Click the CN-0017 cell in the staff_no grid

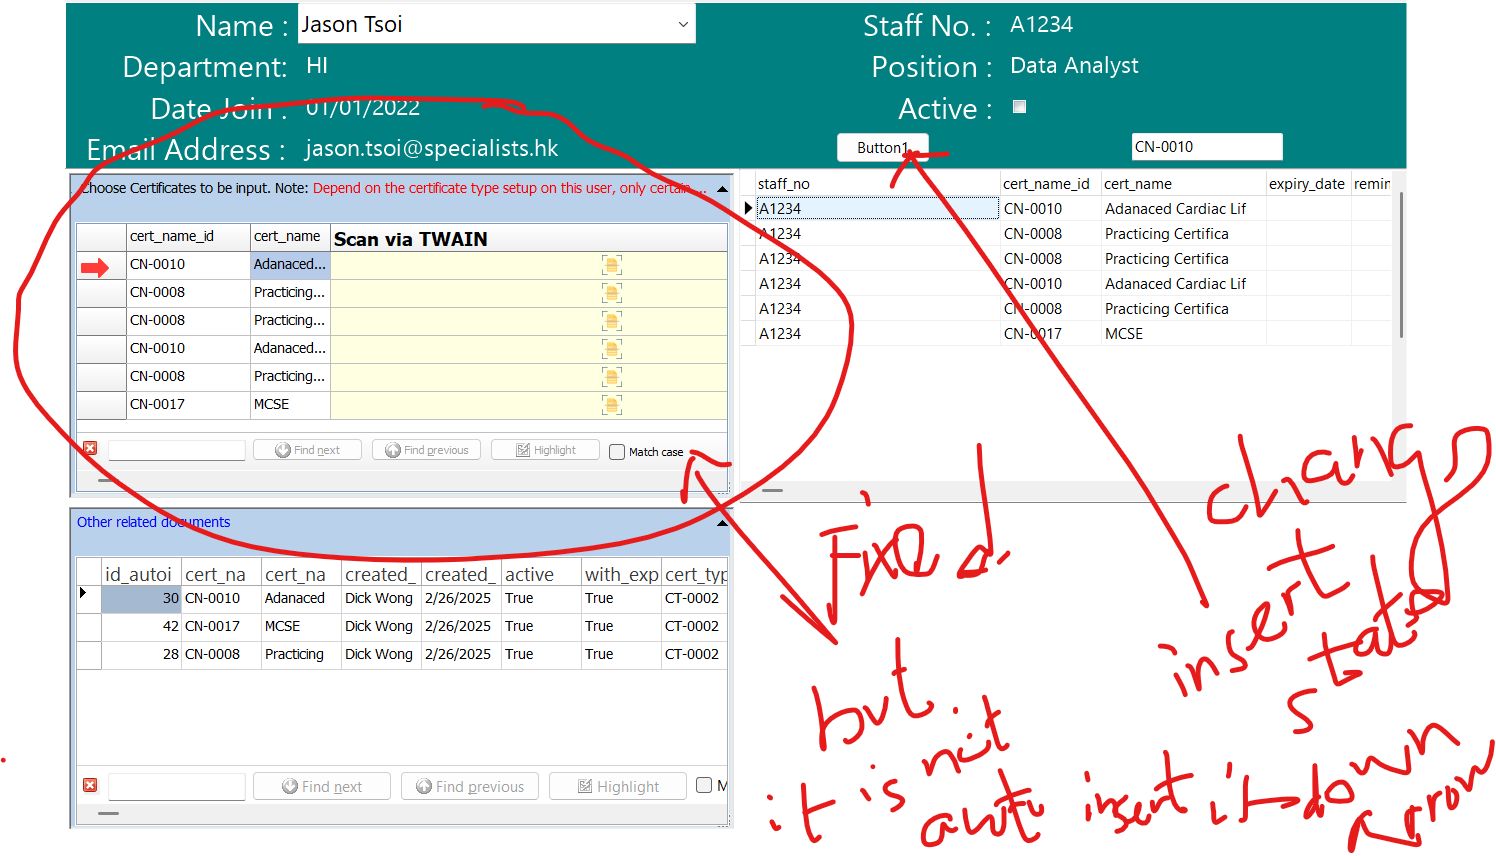[x=1050, y=334]
